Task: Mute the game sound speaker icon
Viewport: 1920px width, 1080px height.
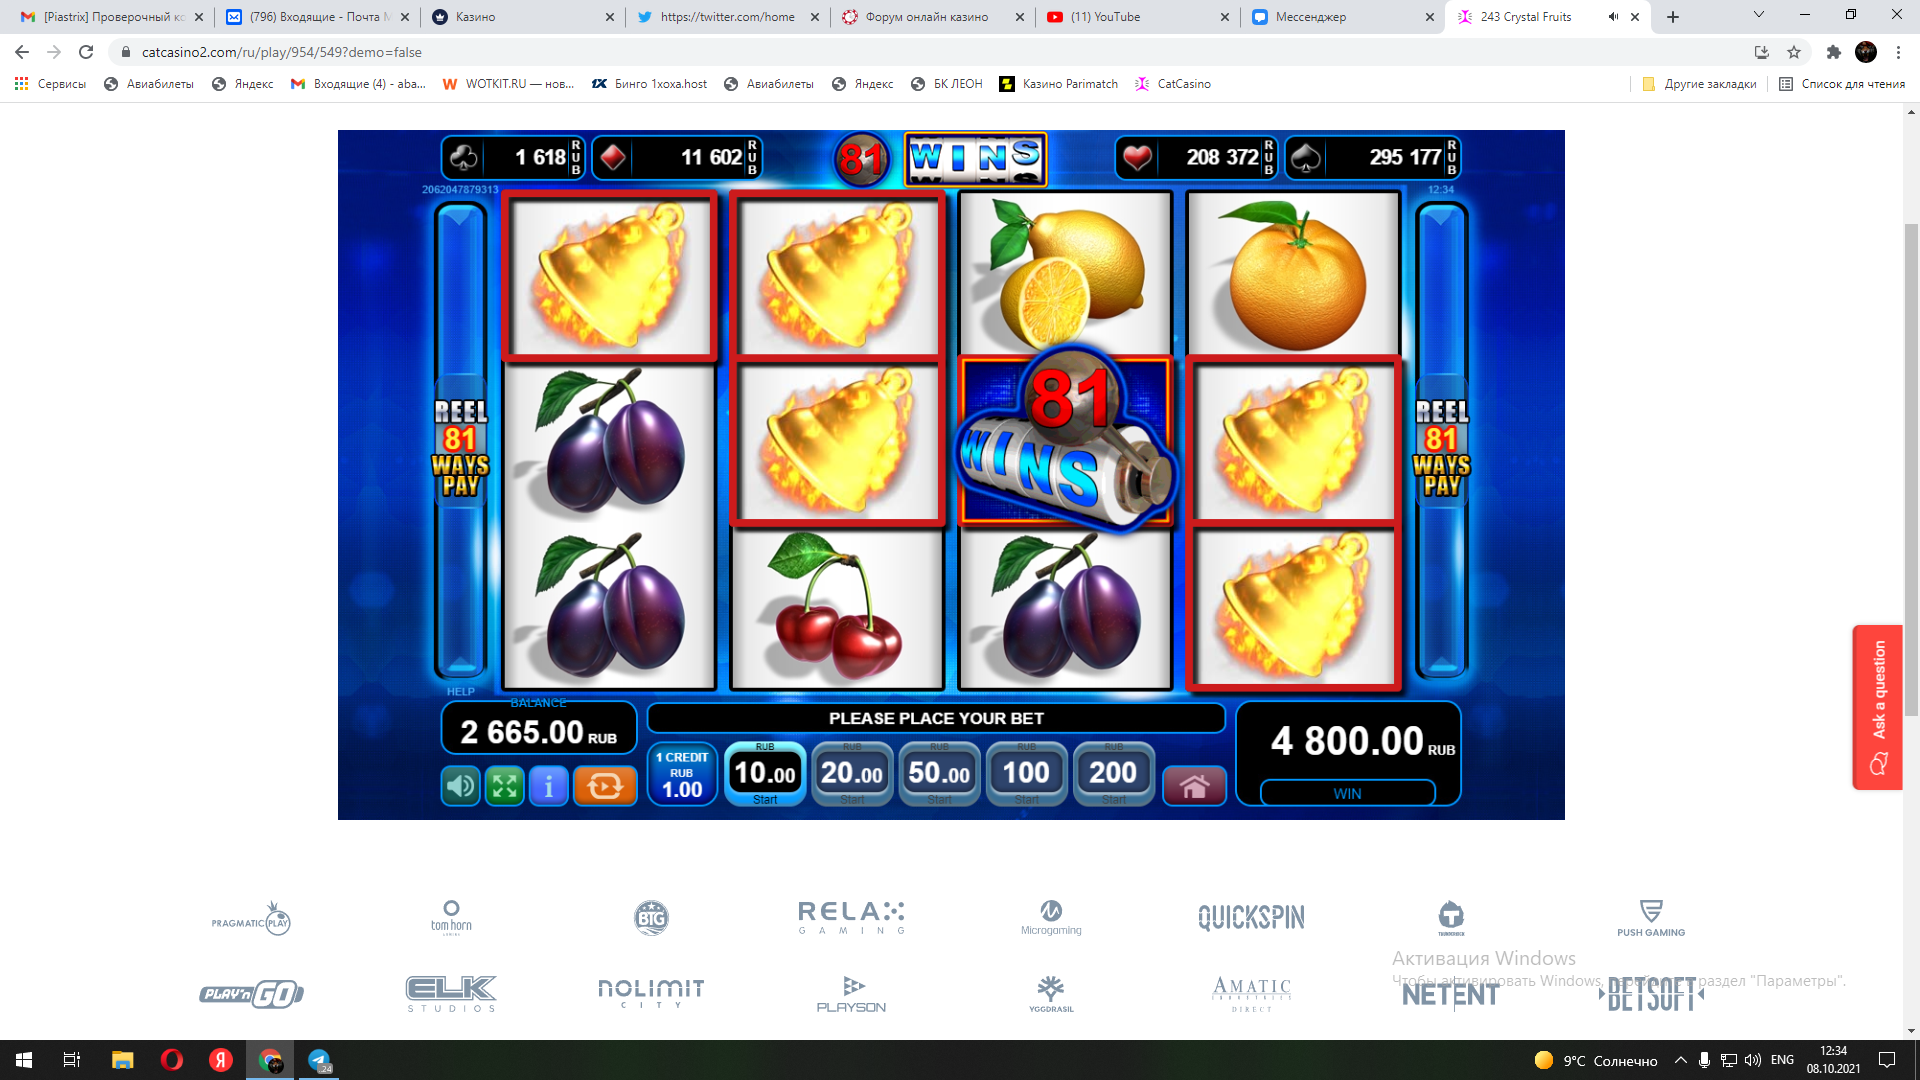Action: 461,787
